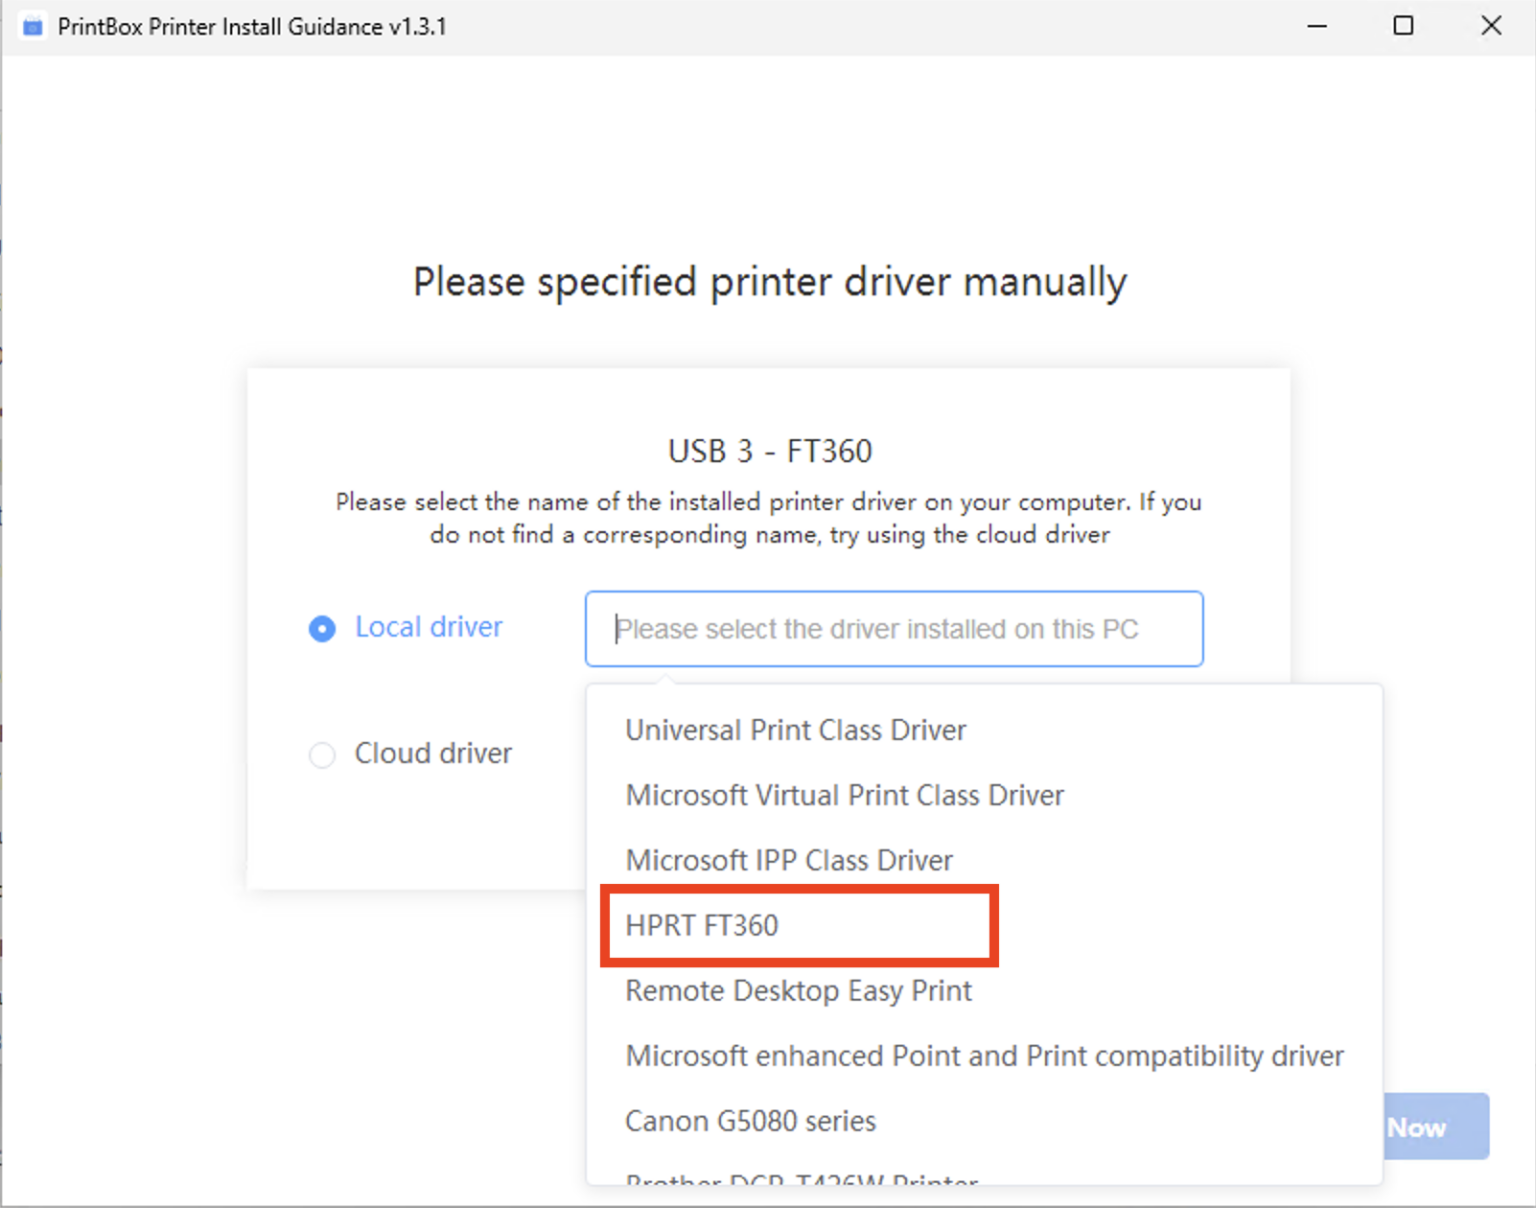The image size is (1536, 1208).
Task: Maximize the PrintBox Install Guidance window
Action: point(1403,25)
